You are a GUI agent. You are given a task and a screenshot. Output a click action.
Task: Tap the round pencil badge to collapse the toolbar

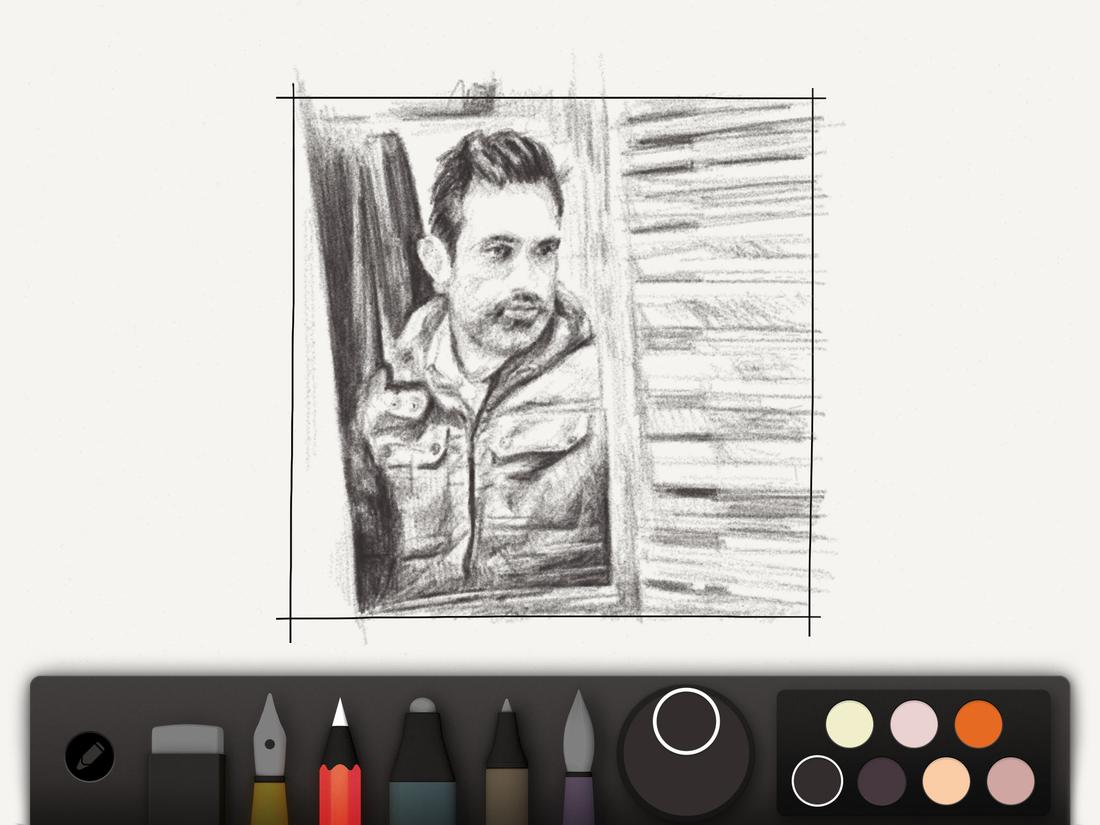tap(88, 758)
